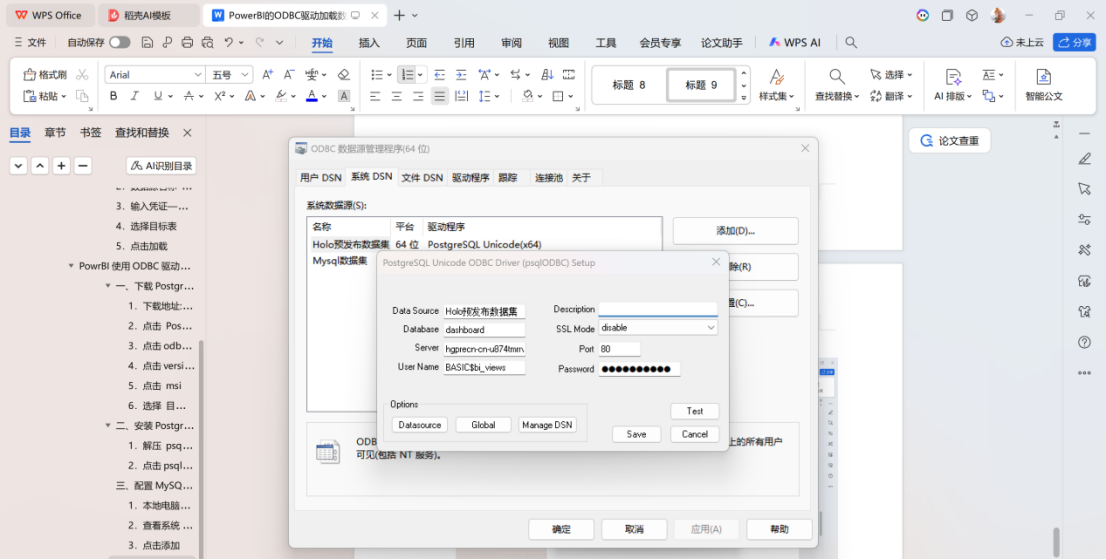Increase font size with the A+ icon
Viewport: 1106px width, 560px height.
click(267, 74)
